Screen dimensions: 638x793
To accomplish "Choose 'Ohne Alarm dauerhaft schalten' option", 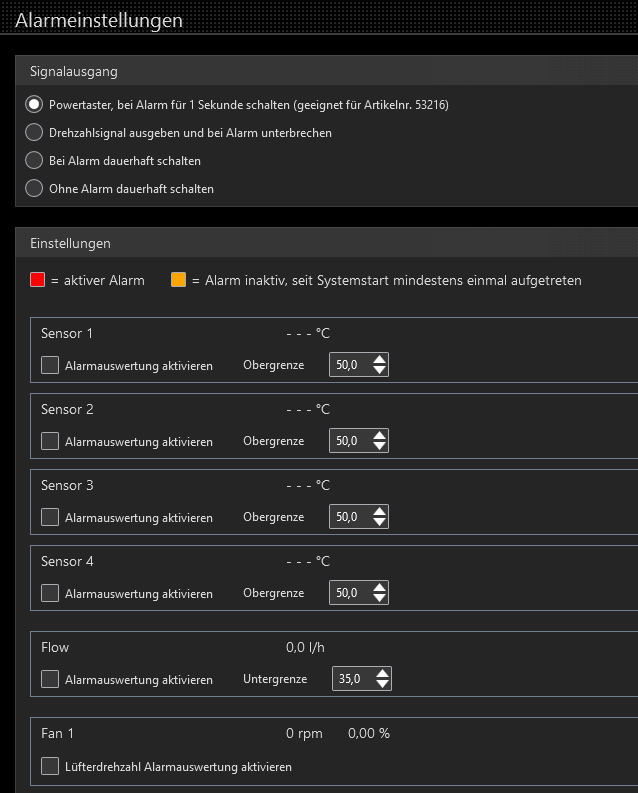I will point(34,188).
